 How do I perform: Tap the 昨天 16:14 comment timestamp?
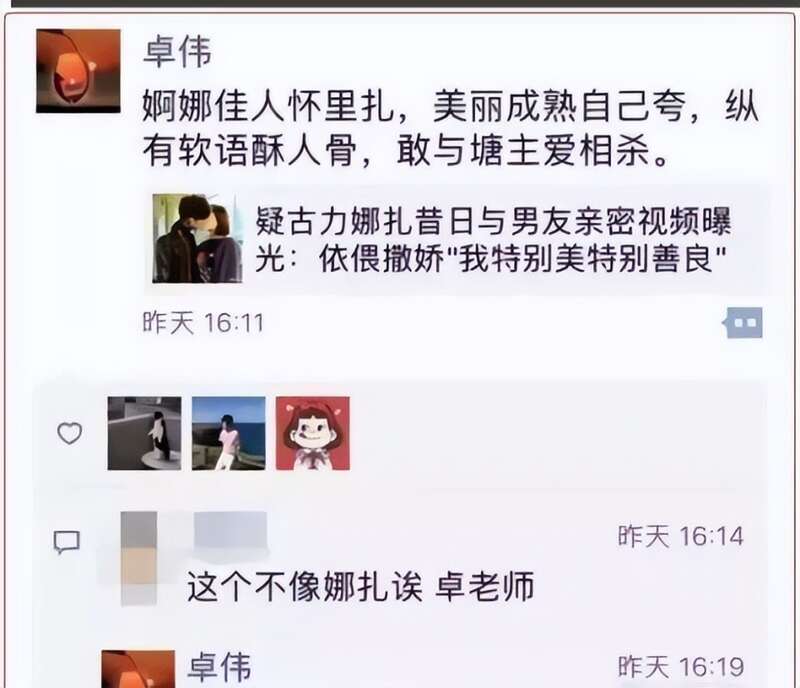click(x=681, y=536)
